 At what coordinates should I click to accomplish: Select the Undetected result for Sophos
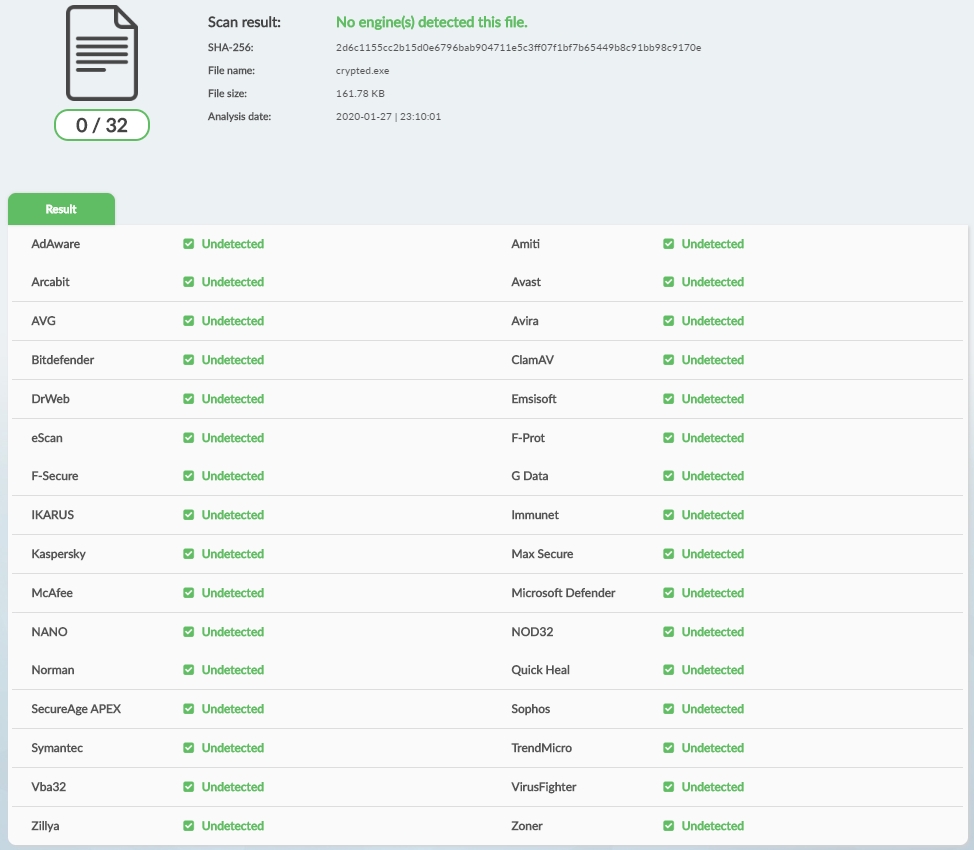(x=712, y=709)
